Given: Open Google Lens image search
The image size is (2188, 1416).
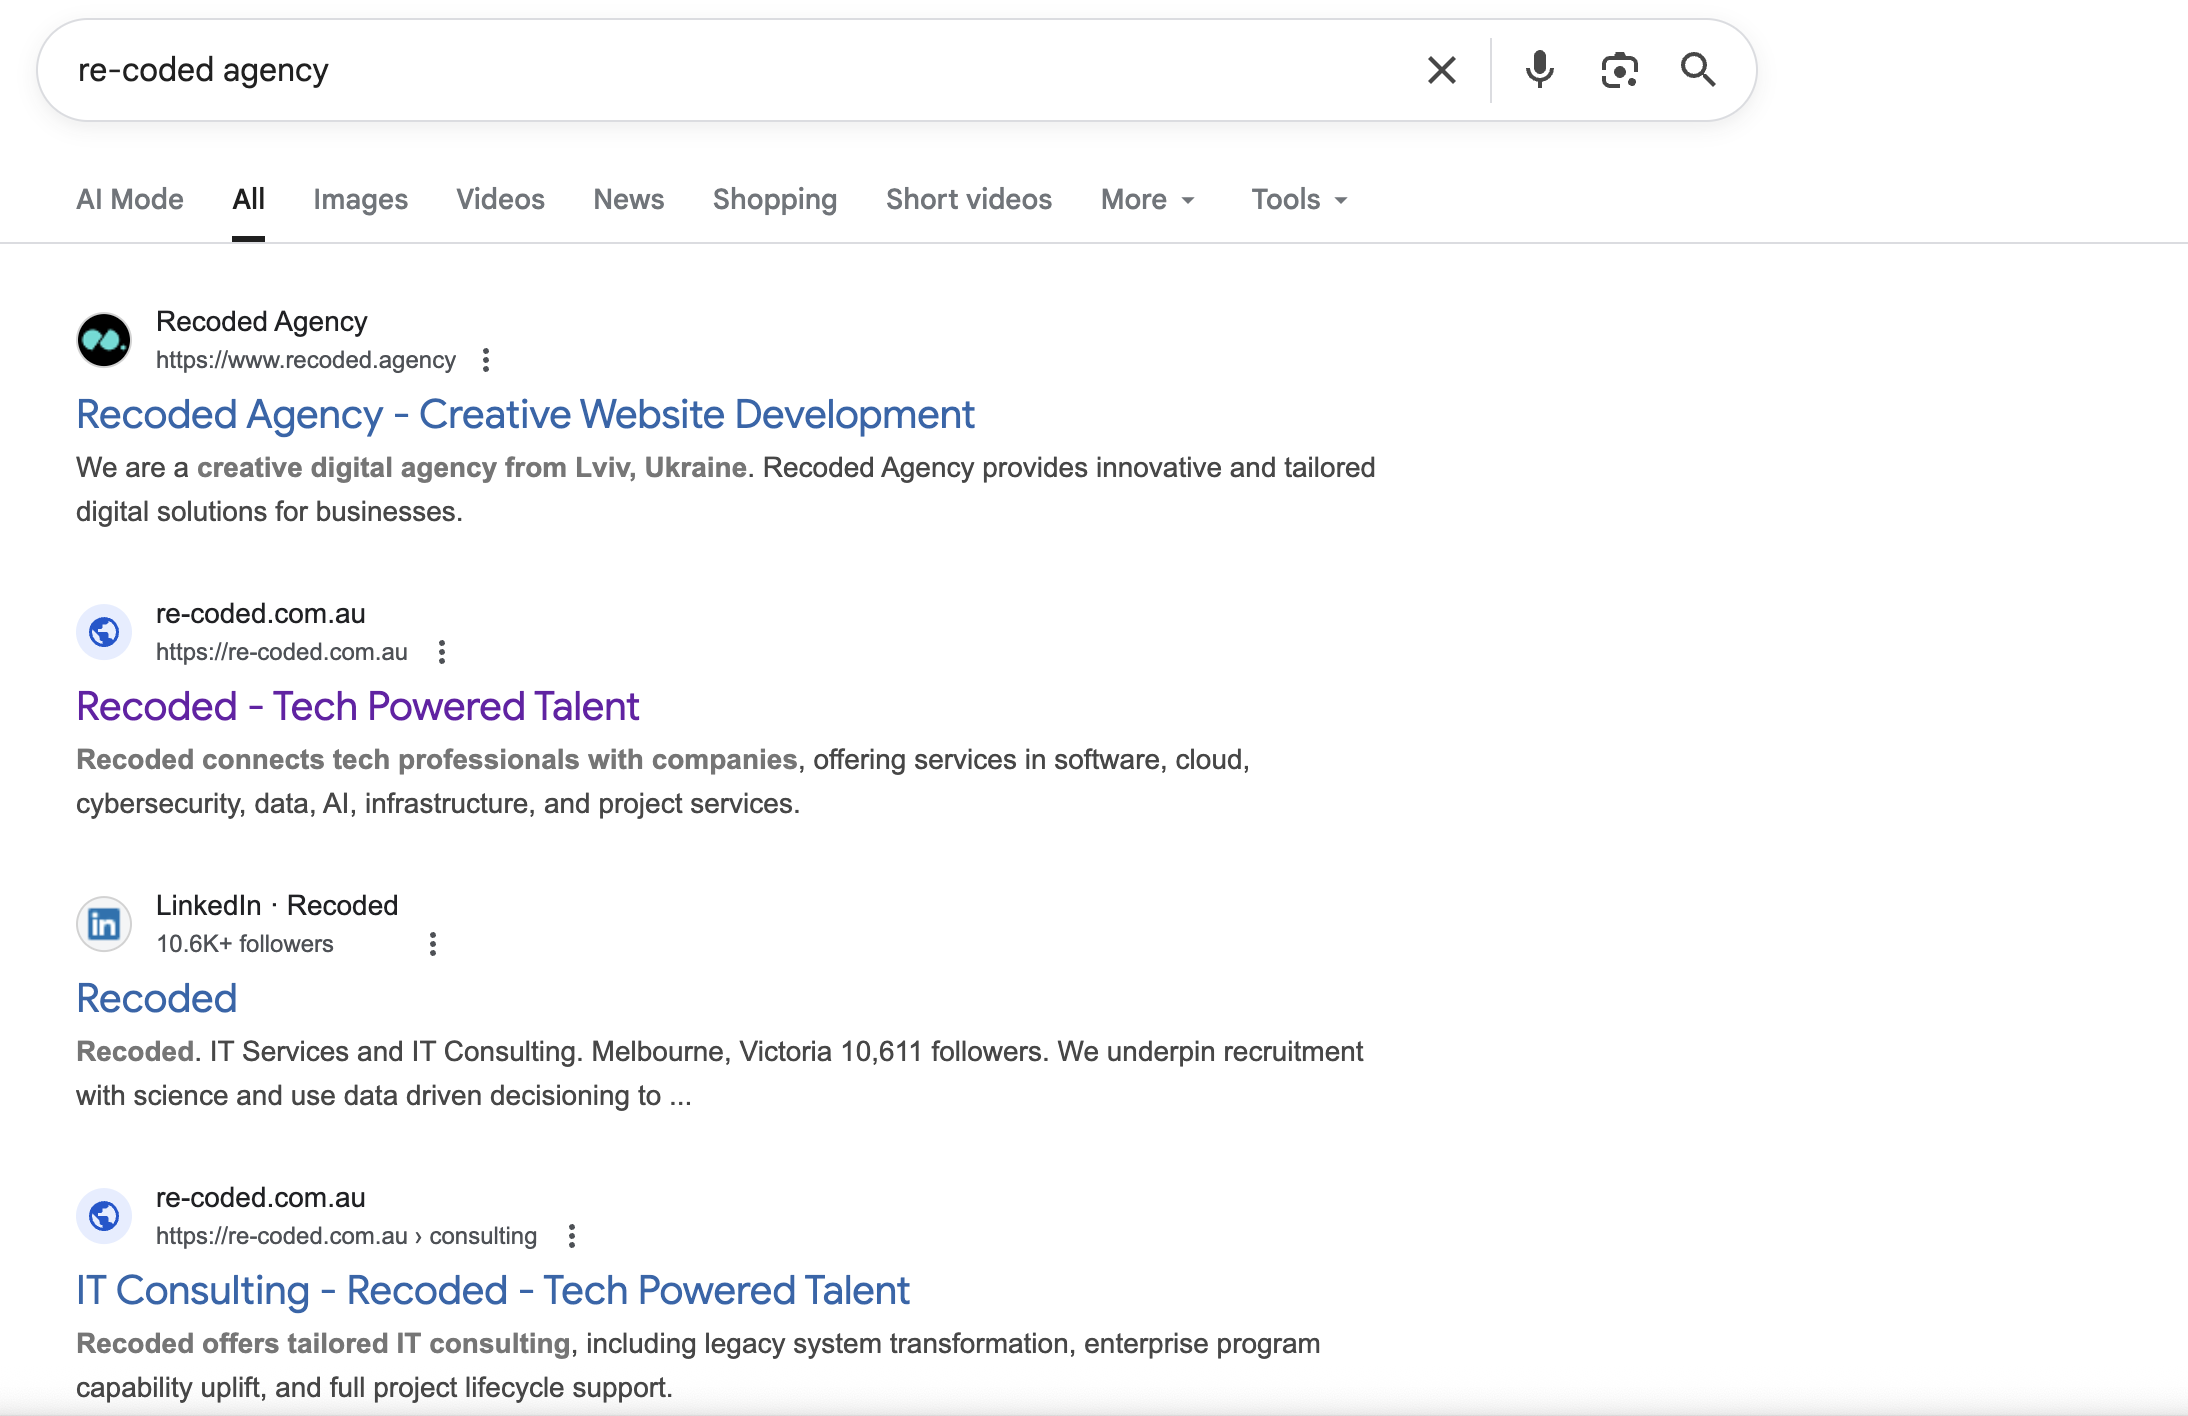Looking at the screenshot, I should [x=1617, y=70].
